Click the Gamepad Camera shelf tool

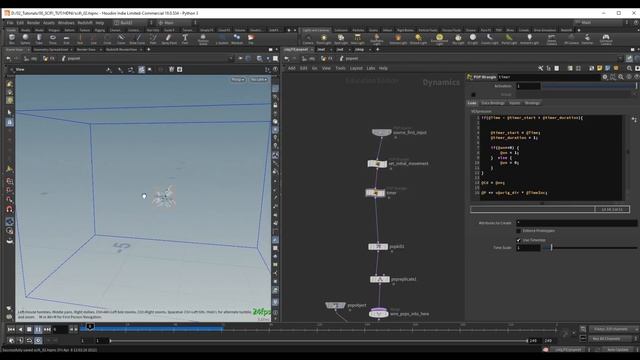606,39
